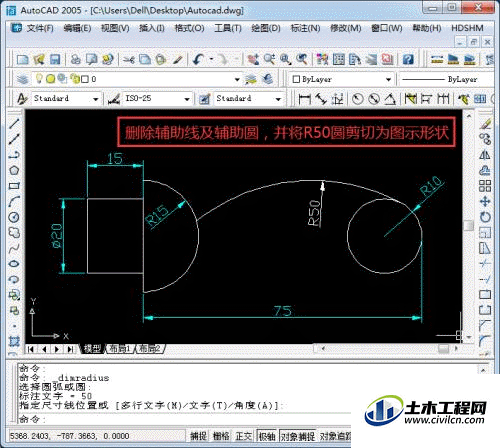Open the 修改(M) menu
The width and height of the screenshot is (500, 448).
(346, 28)
